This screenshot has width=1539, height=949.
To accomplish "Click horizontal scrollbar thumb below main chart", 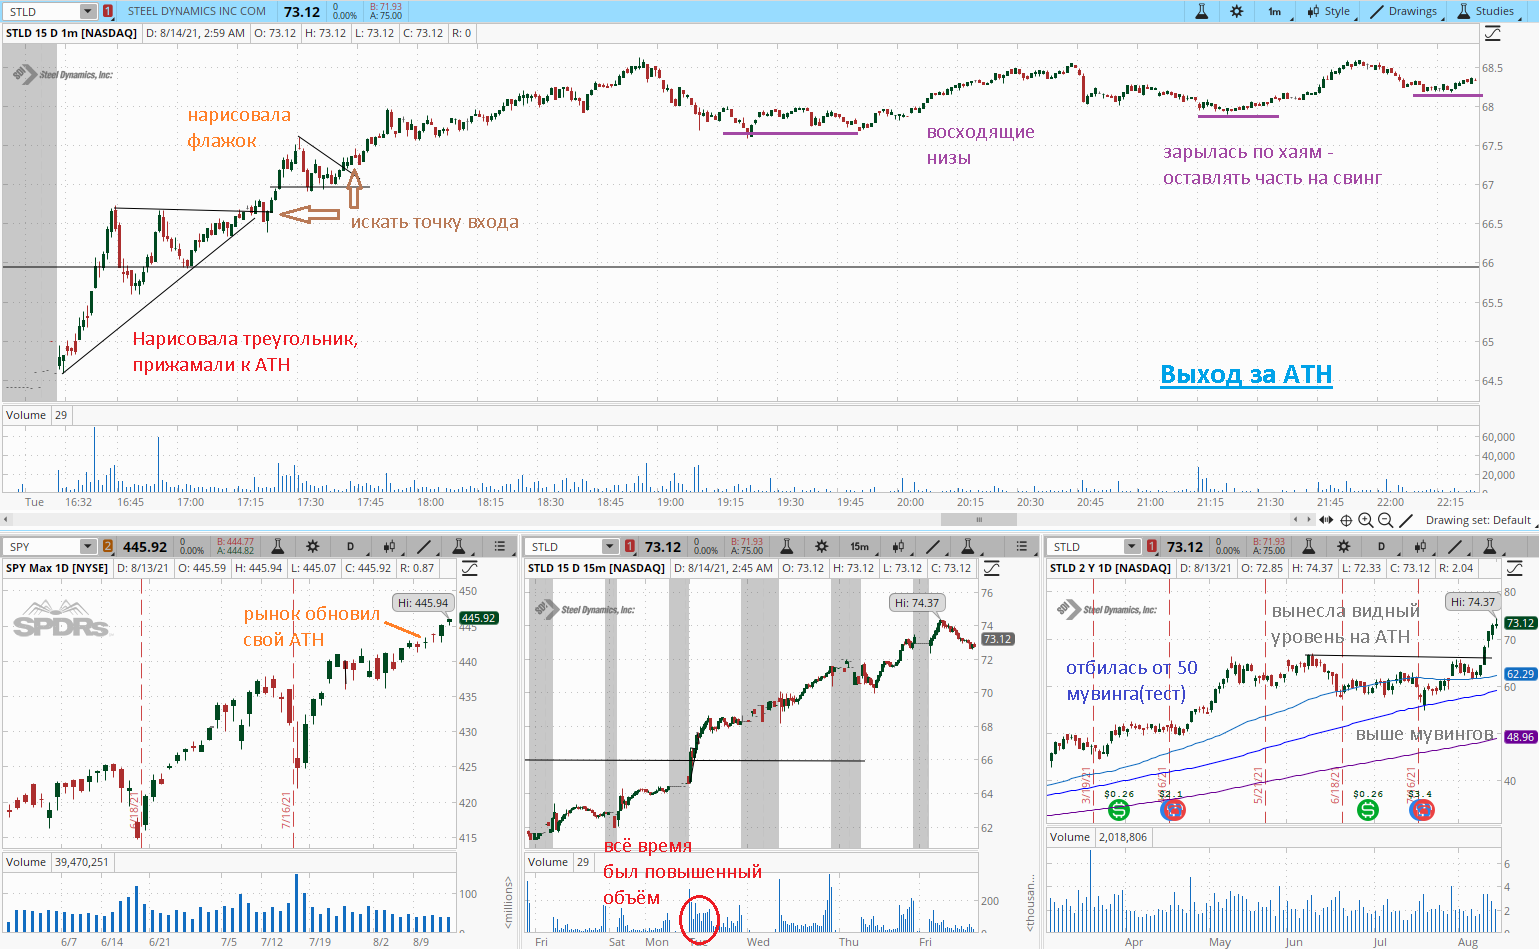I will click(978, 519).
